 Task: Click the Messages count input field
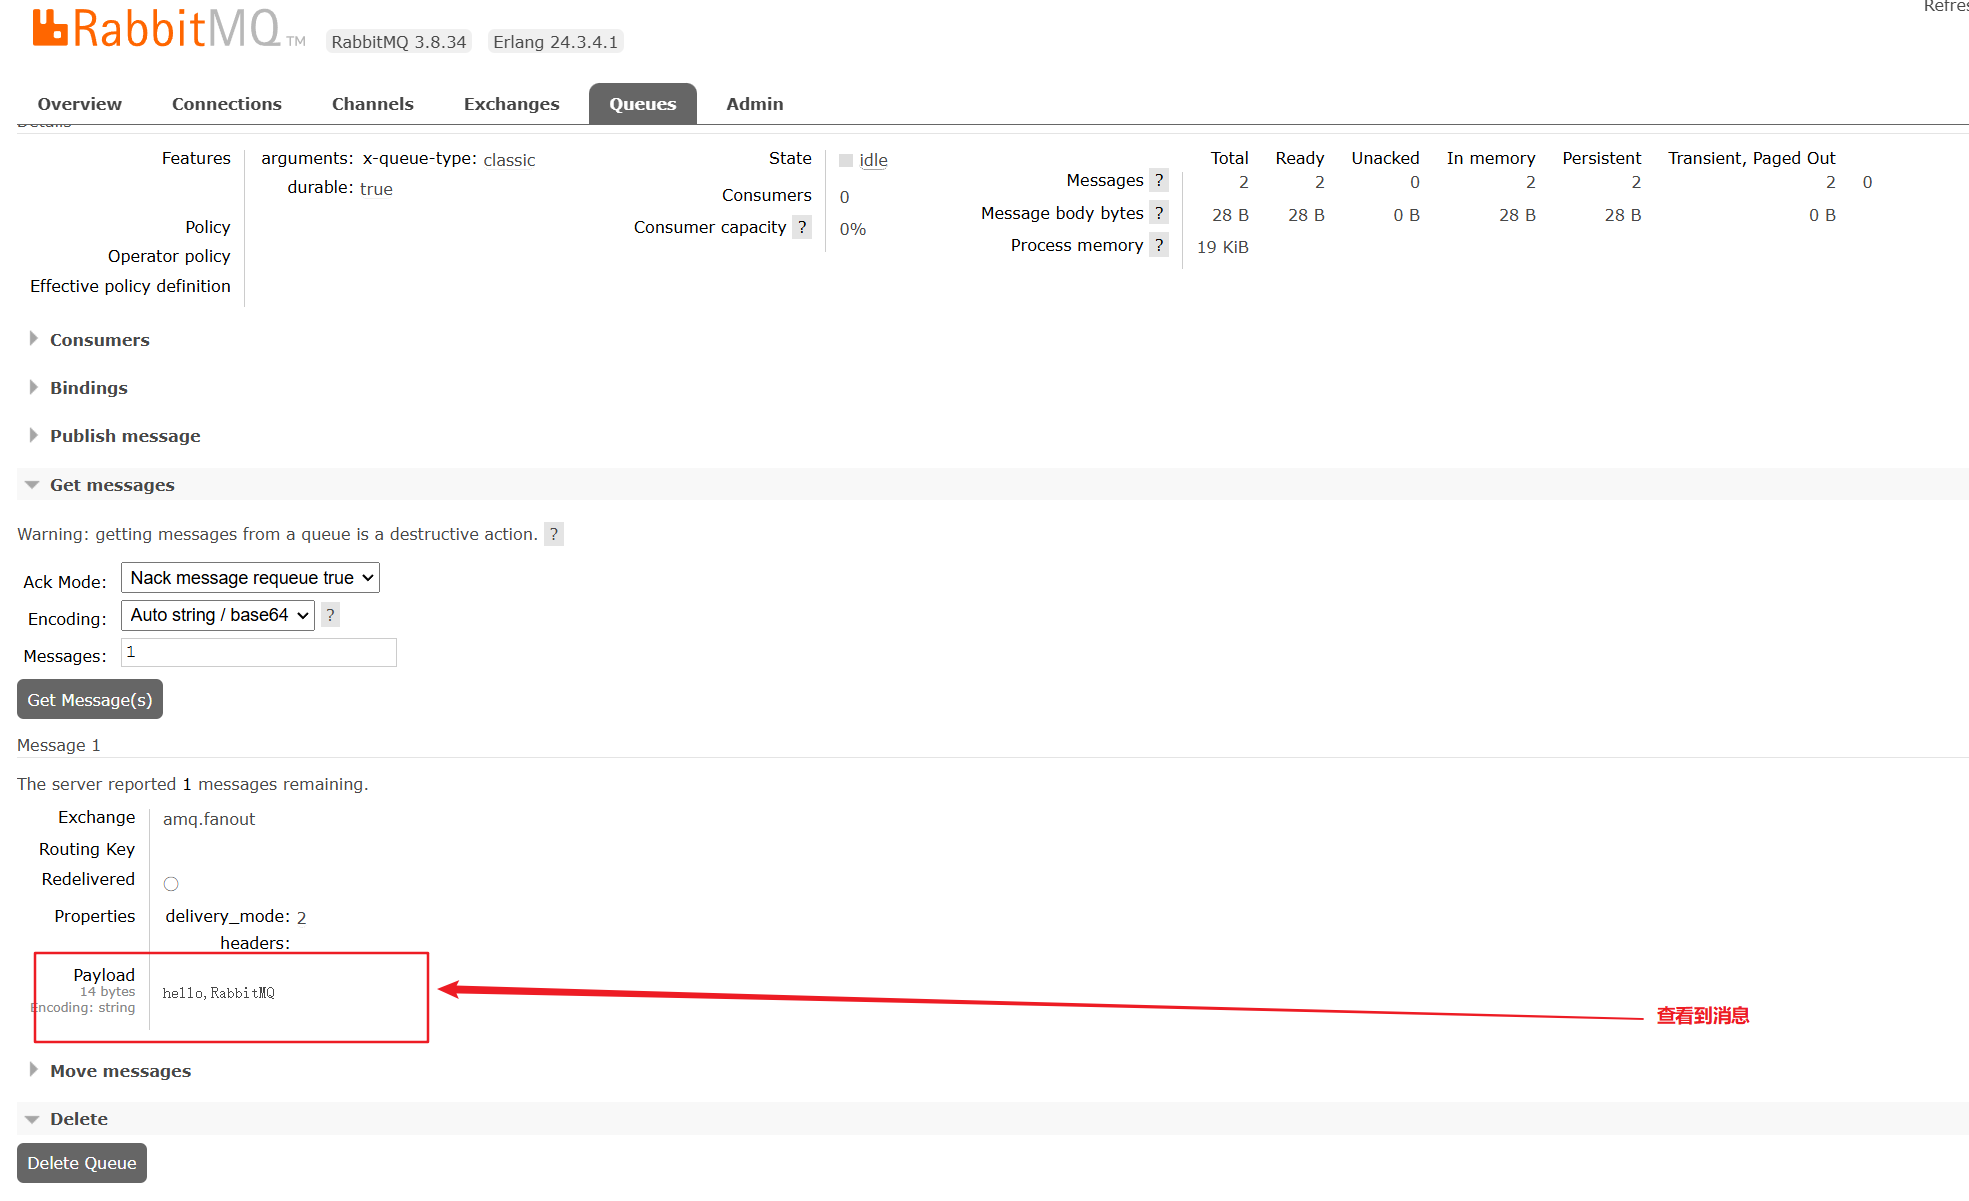tap(258, 653)
